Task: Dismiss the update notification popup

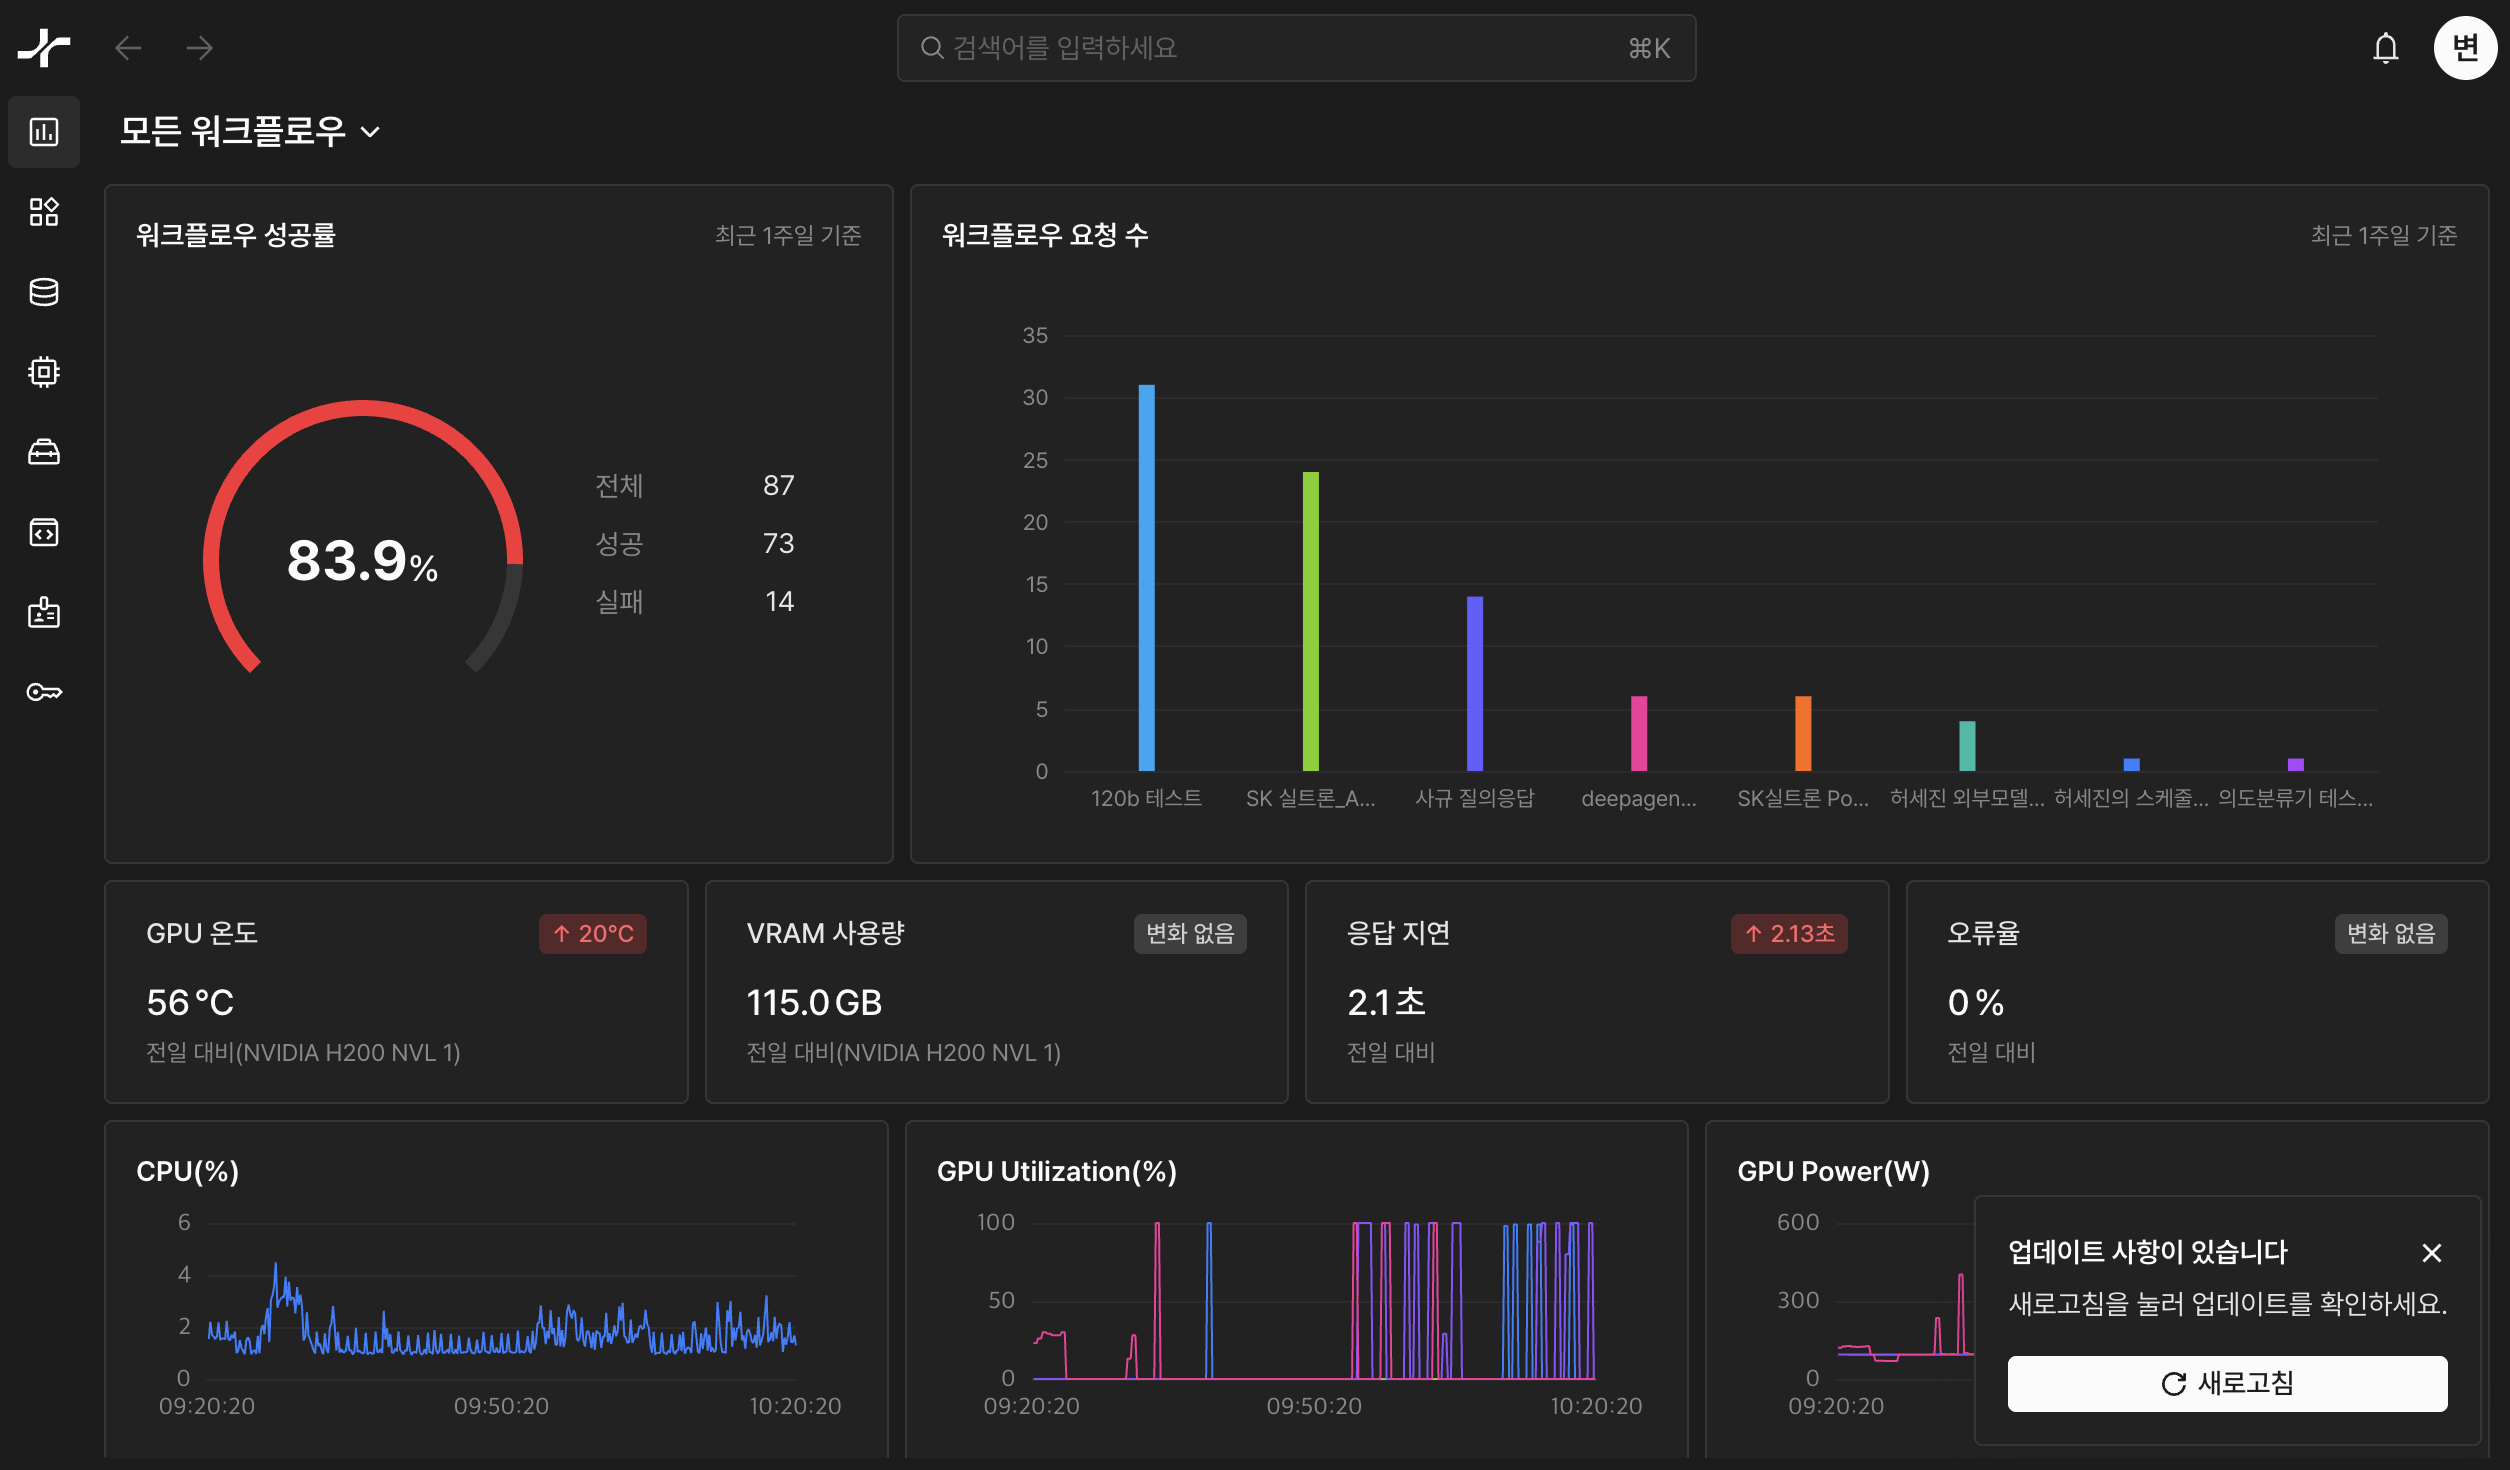Action: [2431, 1252]
